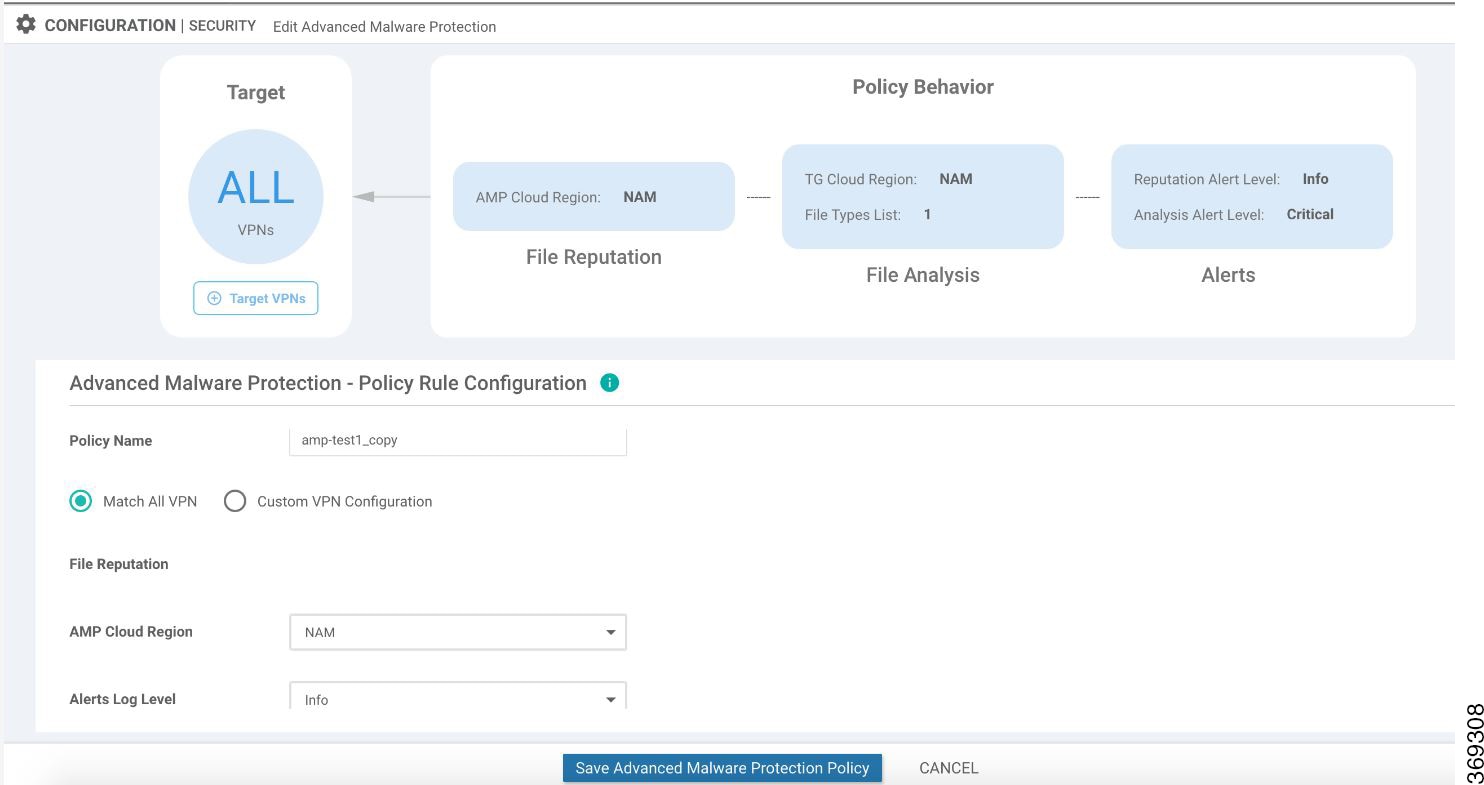Click the 'Policy Behavior' heading
The height and width of the screenshot is (785, 1484).
[x=923, y=87]
